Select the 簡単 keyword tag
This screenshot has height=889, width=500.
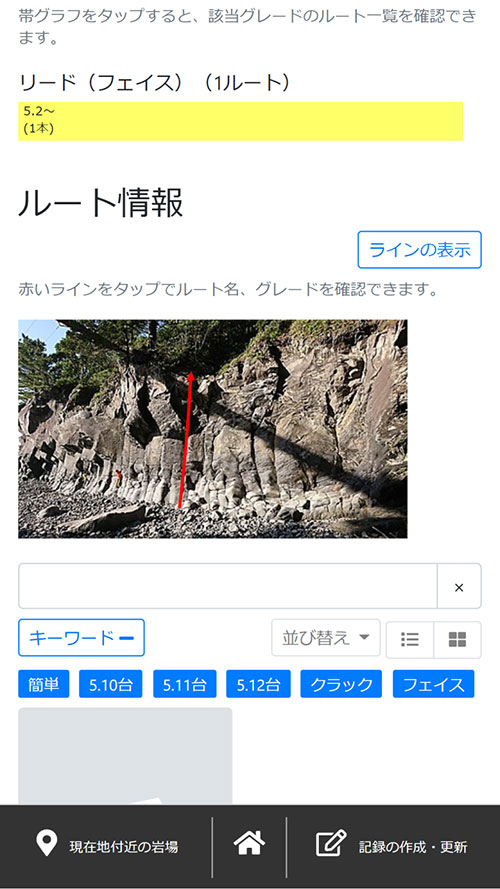[x=44, y=684]
